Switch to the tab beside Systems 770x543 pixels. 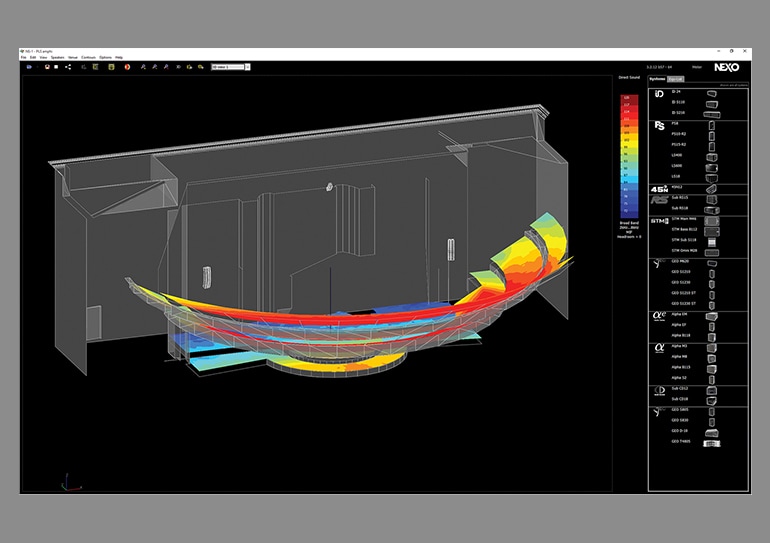click(x=675, y=77)
